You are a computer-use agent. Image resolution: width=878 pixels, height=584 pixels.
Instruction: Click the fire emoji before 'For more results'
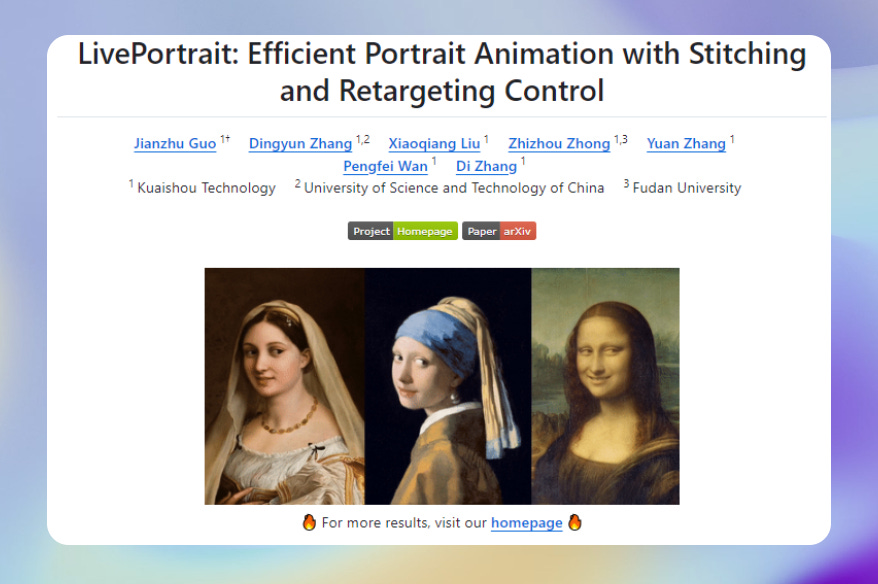point(309,522)
